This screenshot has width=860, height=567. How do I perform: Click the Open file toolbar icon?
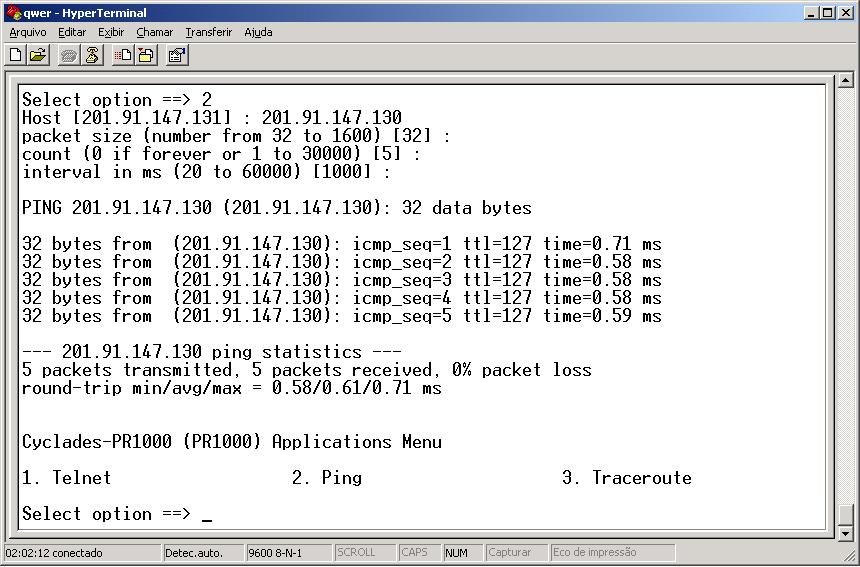pyautogui.click(x=38, y=55)
